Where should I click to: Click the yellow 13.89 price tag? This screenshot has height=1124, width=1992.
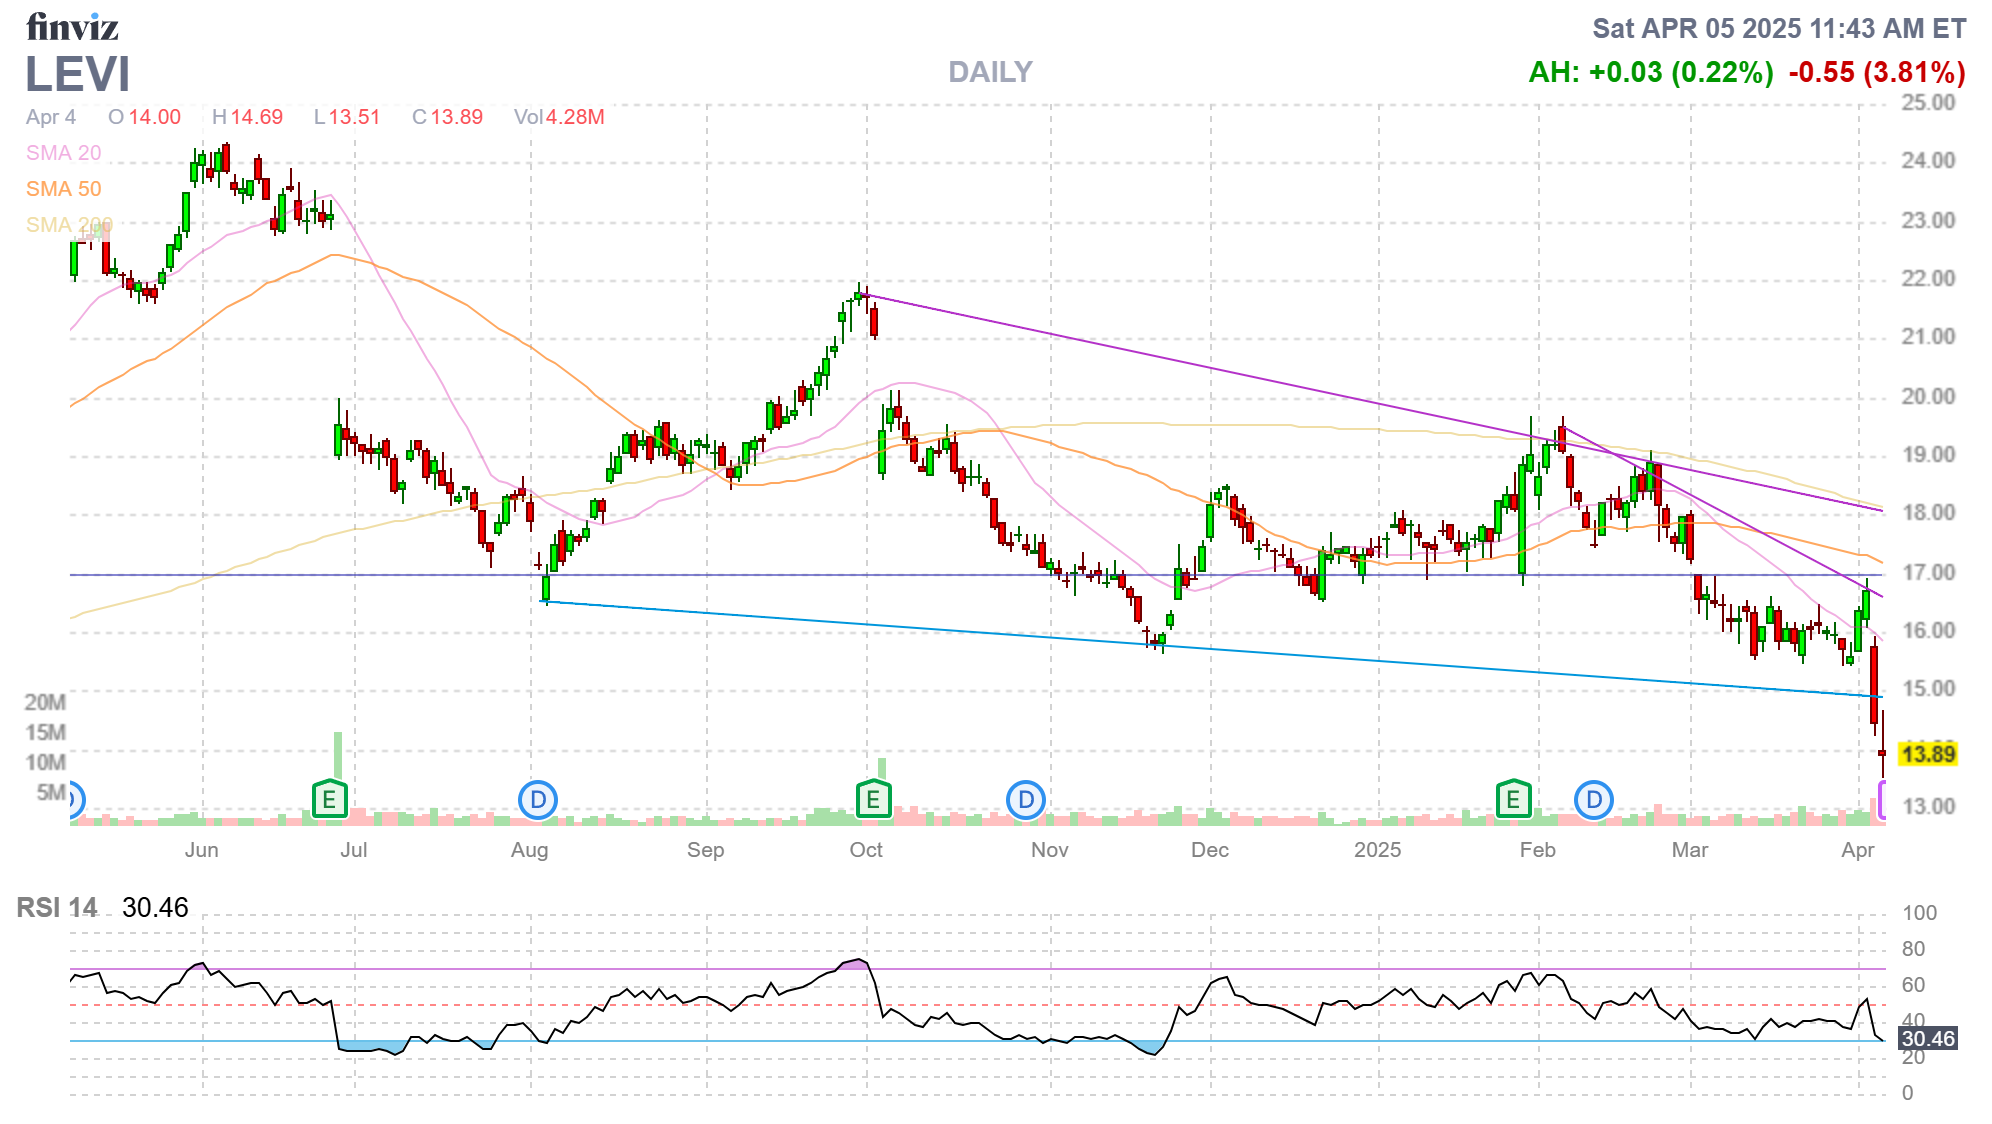coord(1927,754)
